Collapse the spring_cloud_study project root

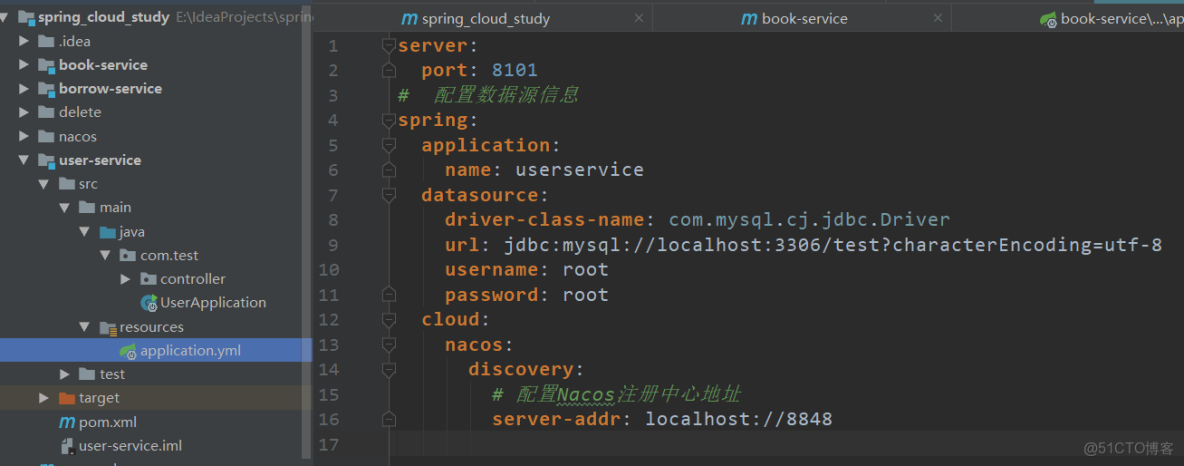5,17
